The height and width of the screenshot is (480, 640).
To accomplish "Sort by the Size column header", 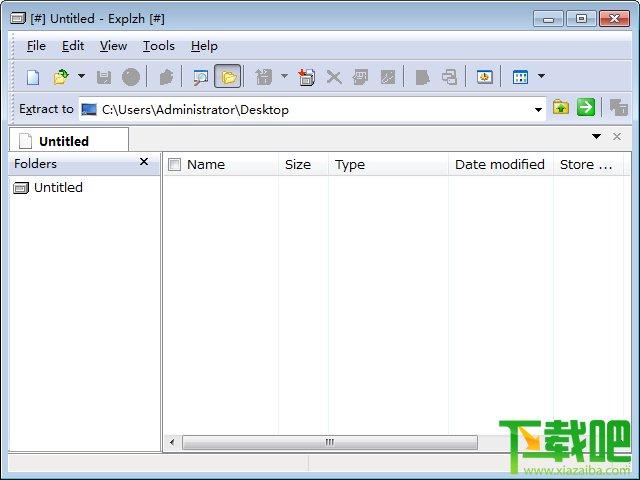I will (303, 164).
